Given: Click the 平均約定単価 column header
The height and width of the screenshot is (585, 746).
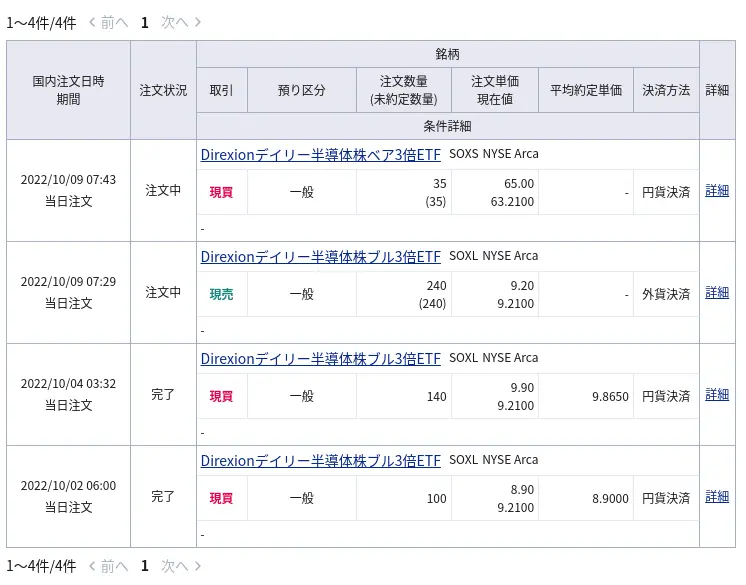Looking at the screenshot, I should click(586, 90).
